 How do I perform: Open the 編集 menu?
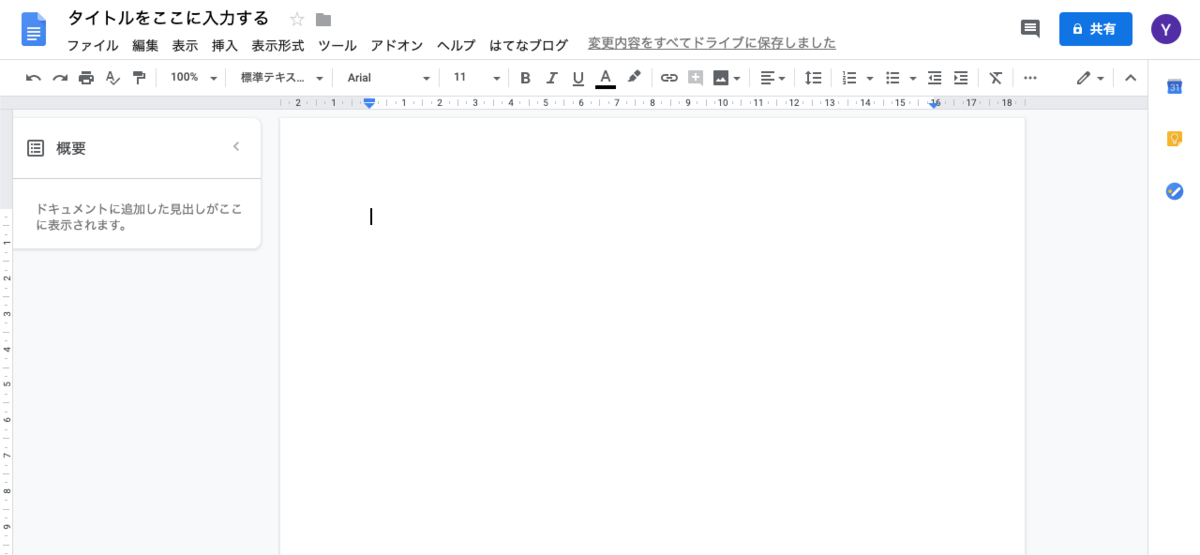(x=145, y=45)
